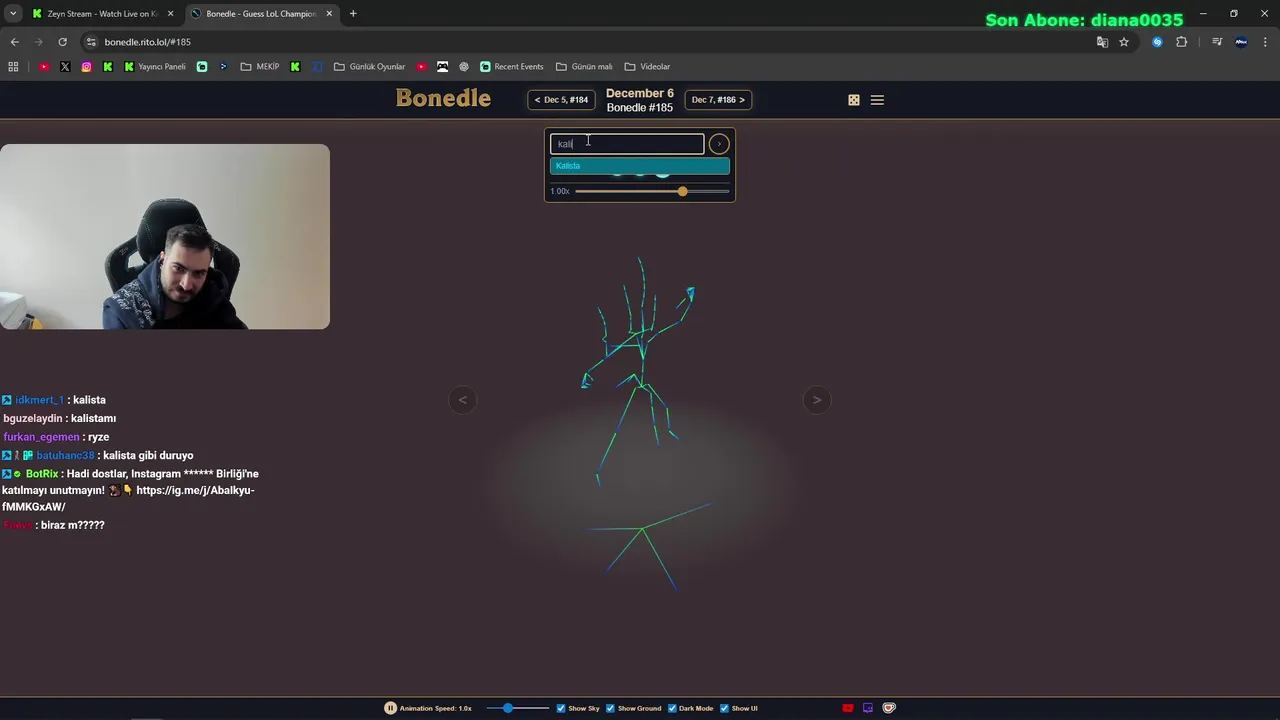Open the tab search dropdown arrow
The width and height of the screenshot is (1280, 720).
click(13, 14)
